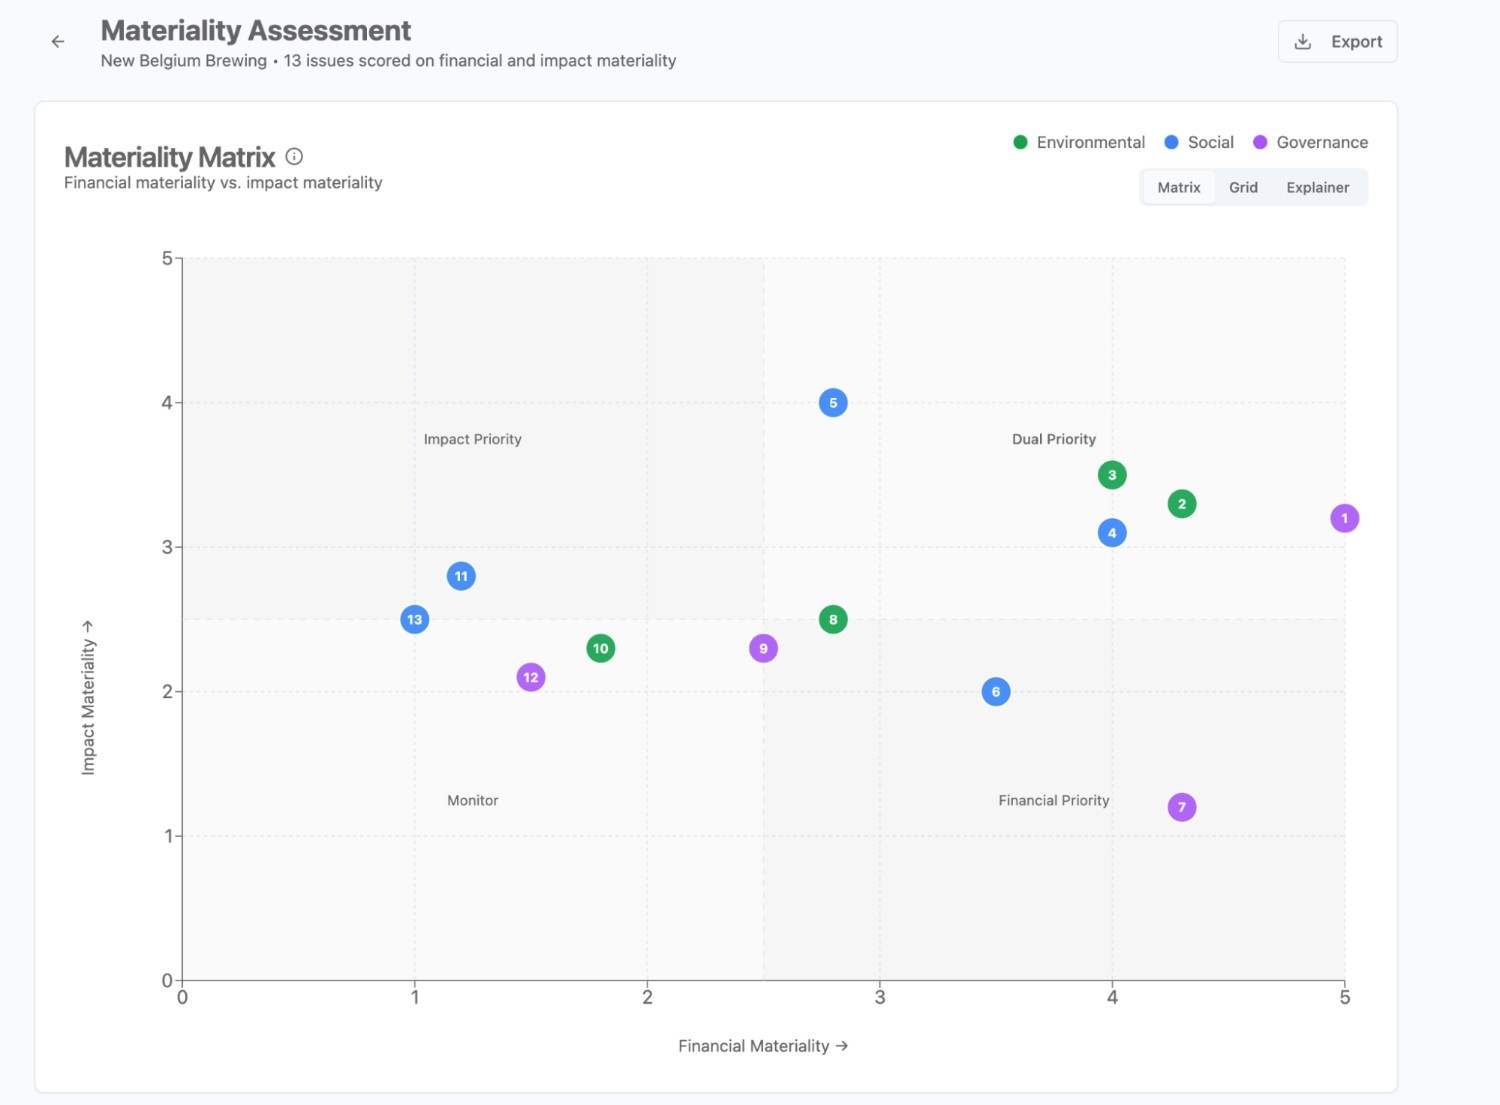
Task: Toggle the Environmental legend item
Action: click(x=1079, y=142)
